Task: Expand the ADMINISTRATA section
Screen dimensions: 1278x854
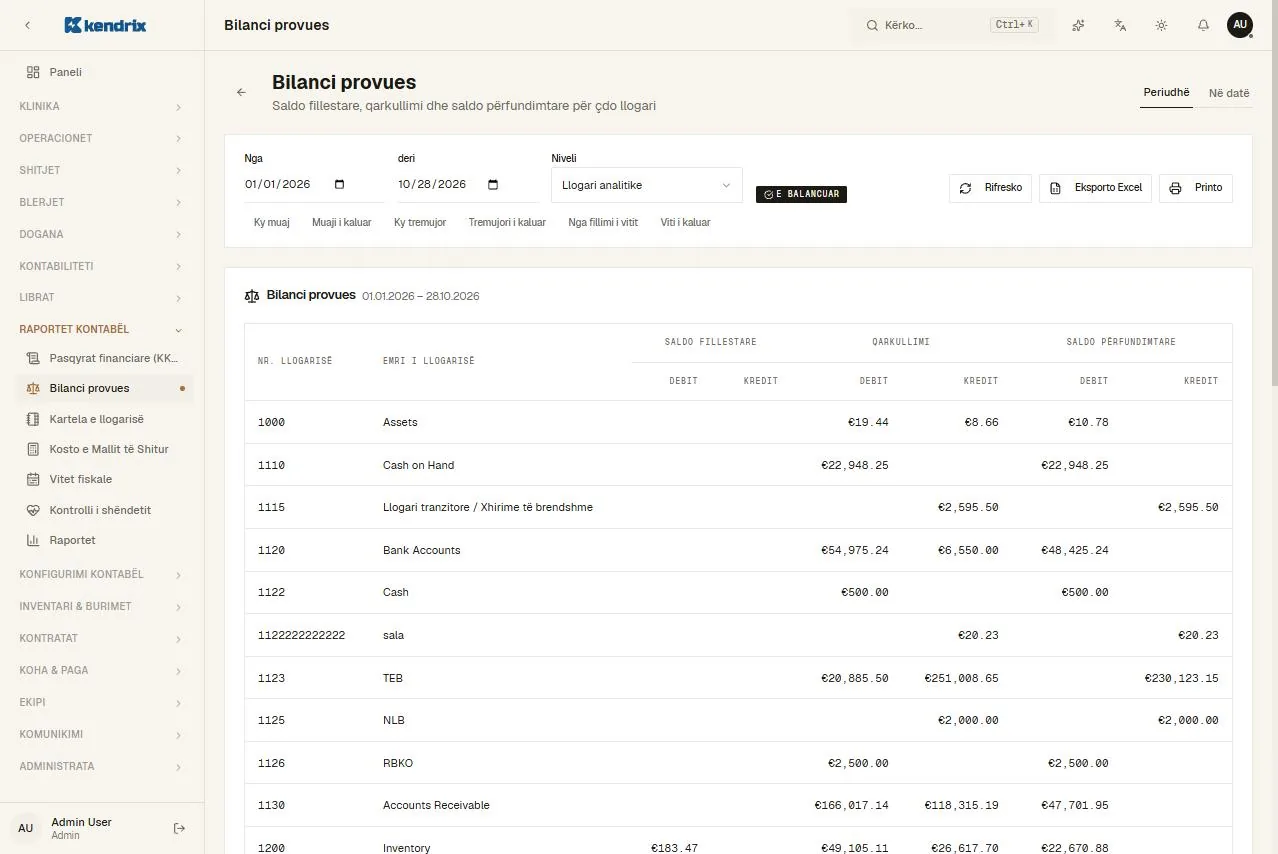Action: (x=102, y=766)
